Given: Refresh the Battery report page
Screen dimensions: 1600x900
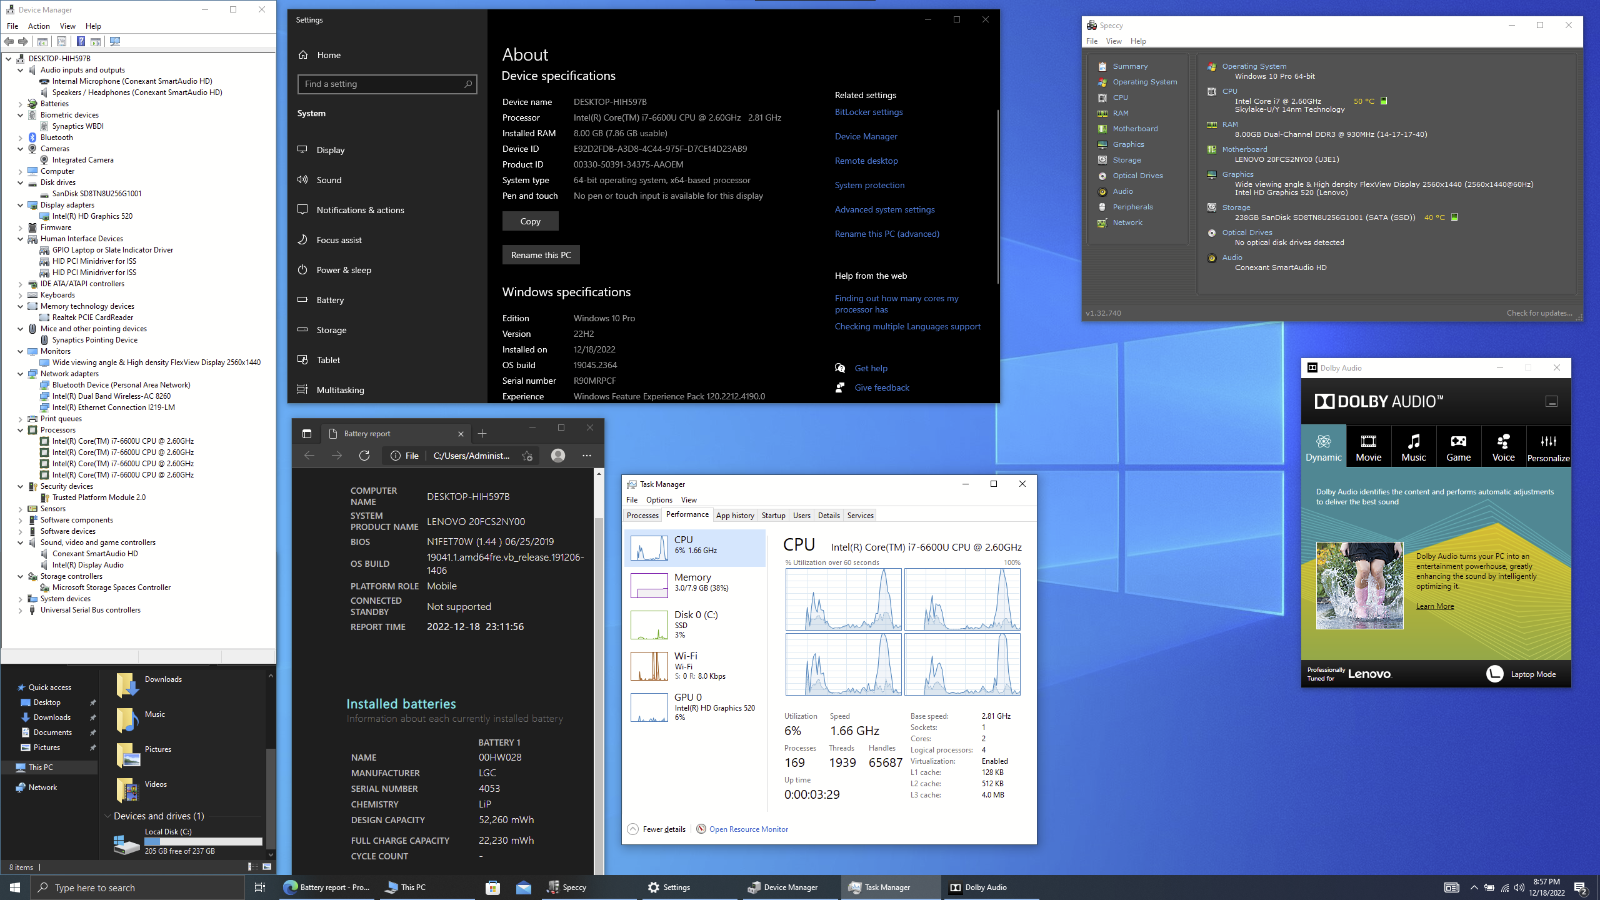Looking at the screenshot, I should [x=364, y=455].
